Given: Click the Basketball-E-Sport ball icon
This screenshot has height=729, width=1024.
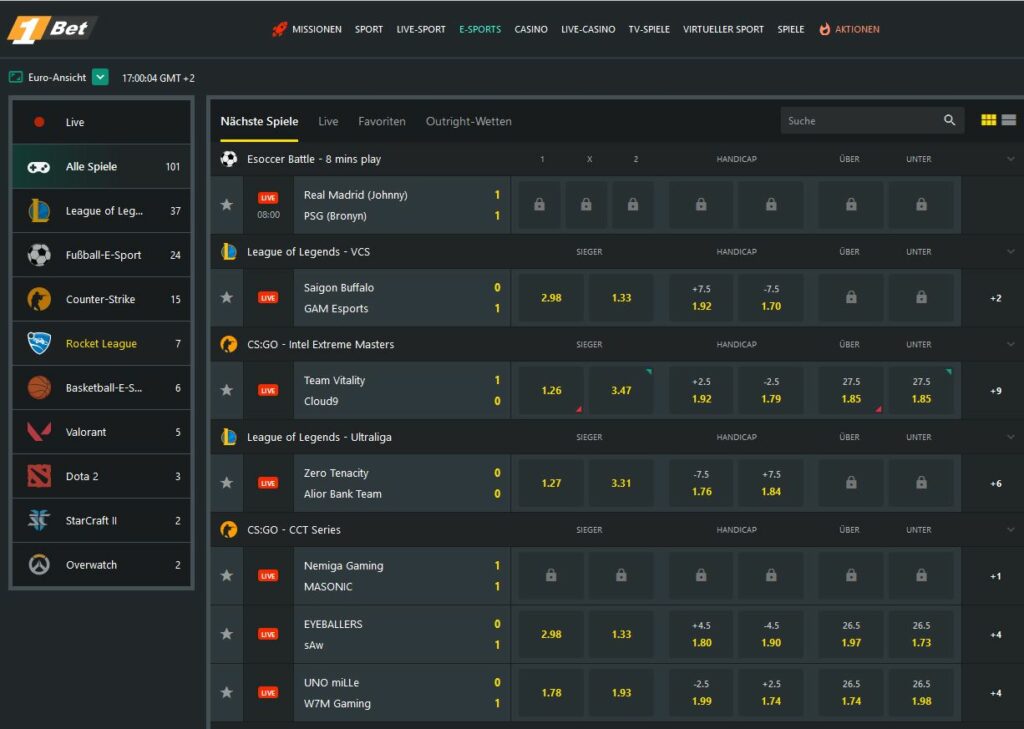Looking at the screenshot, I should tap(39, 387).
